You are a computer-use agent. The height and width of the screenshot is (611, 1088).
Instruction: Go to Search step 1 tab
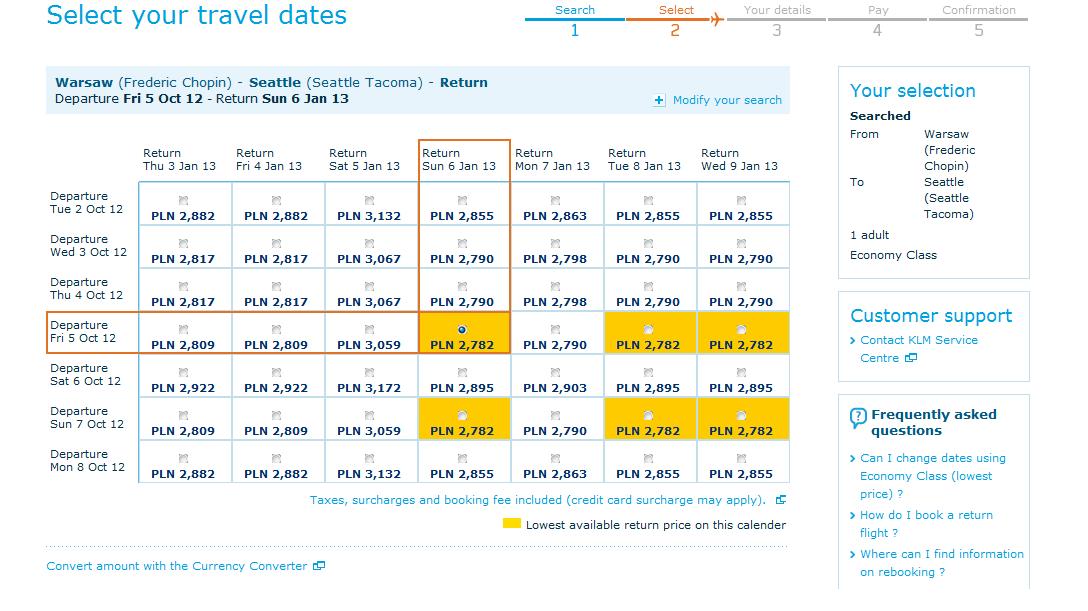pyautogui.click(x=575, y=20)
